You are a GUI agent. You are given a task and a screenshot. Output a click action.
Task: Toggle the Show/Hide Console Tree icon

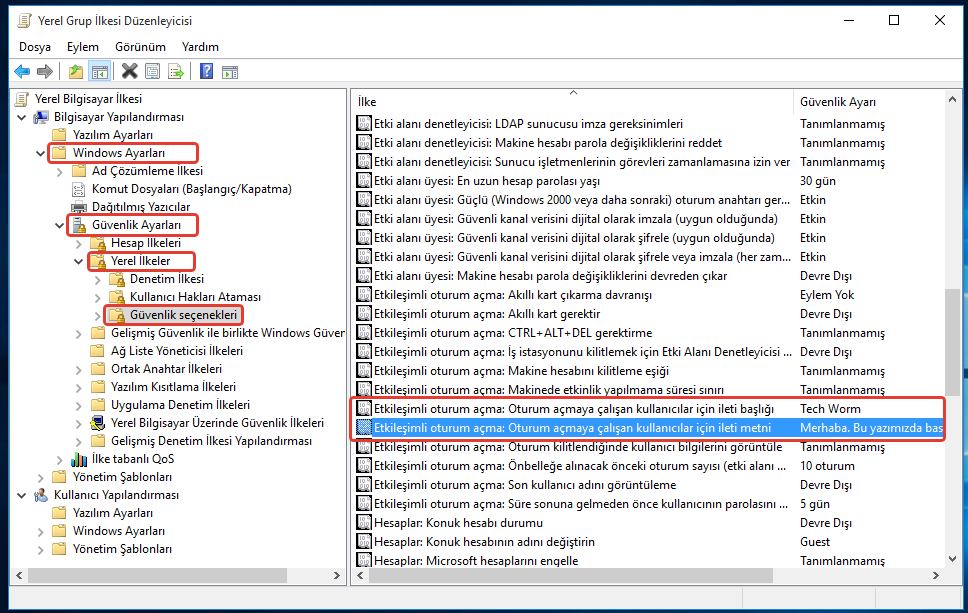click(99, 71)
